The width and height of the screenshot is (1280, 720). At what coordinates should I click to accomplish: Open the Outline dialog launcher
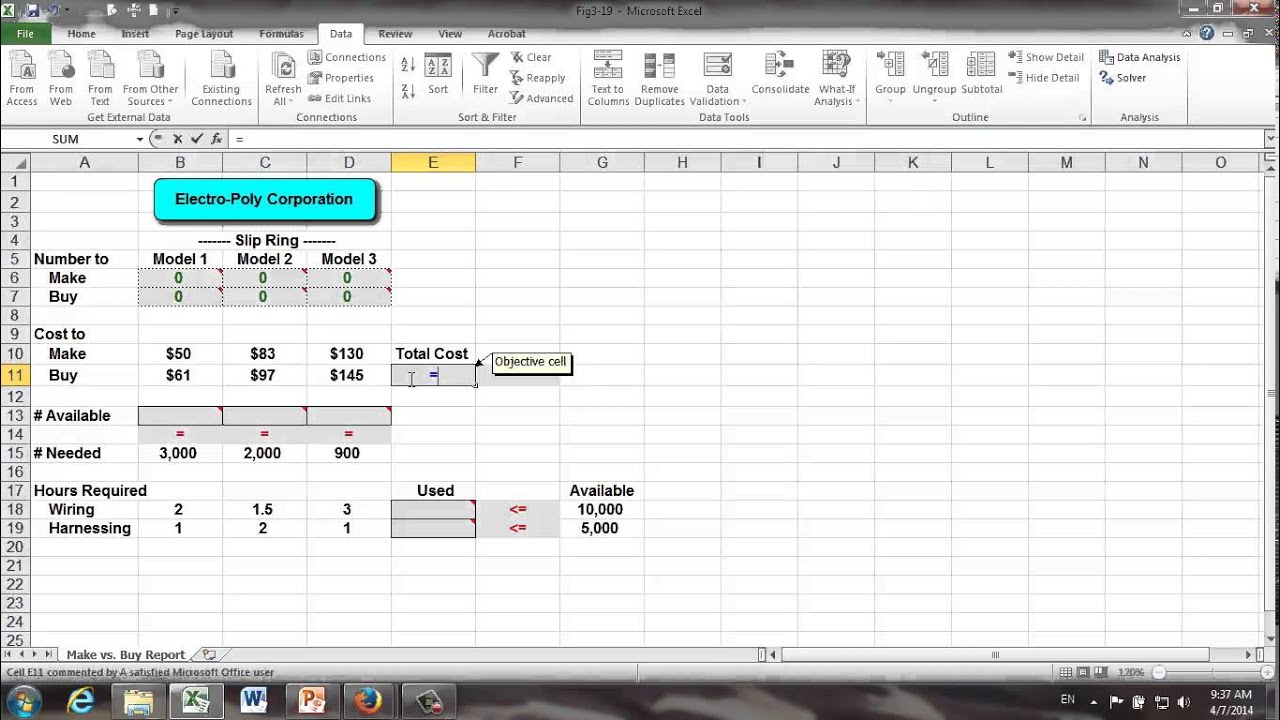click(x=1083, y=118)
